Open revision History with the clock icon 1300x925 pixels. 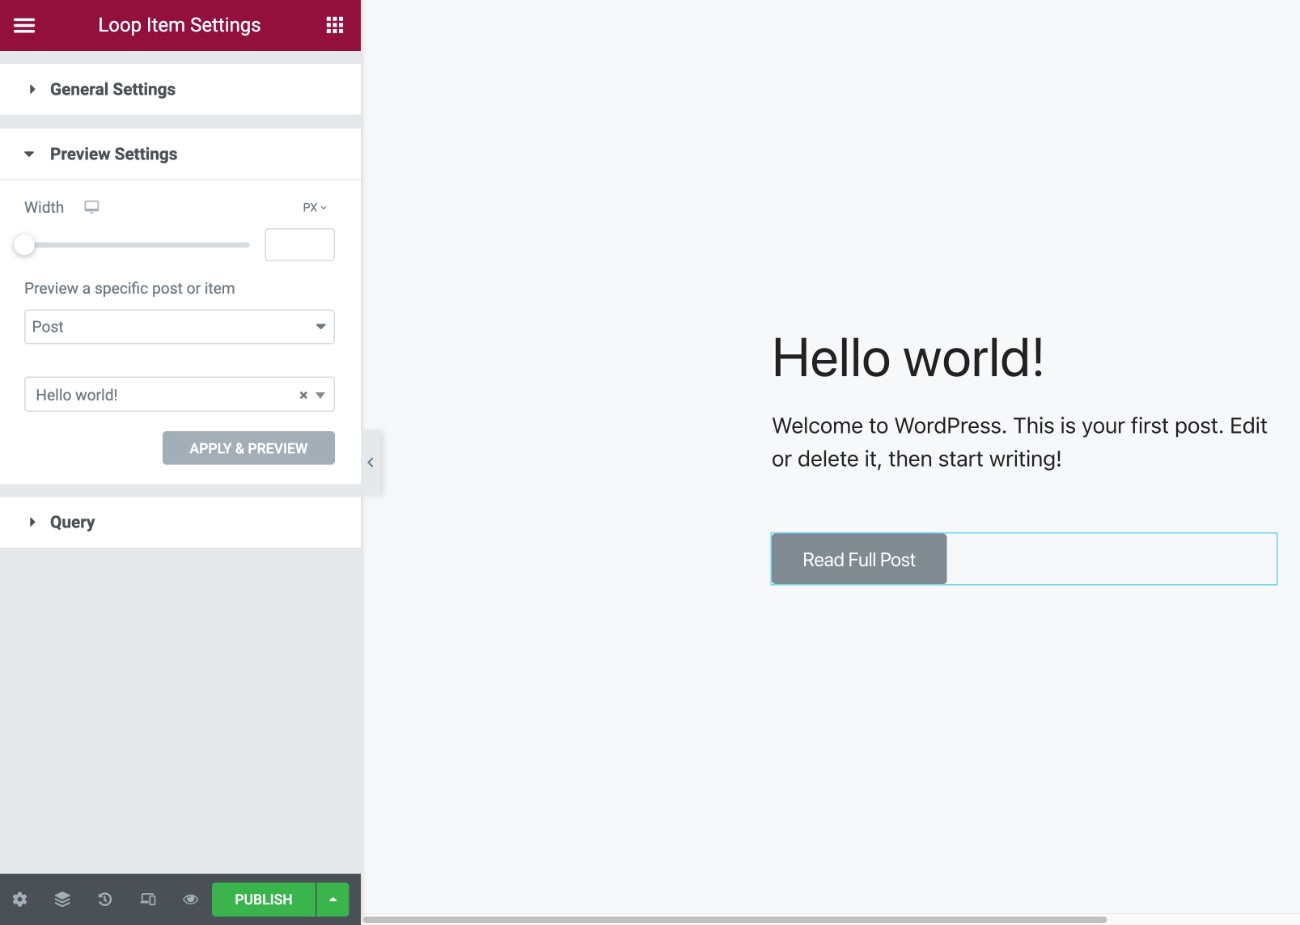point(105,899)
